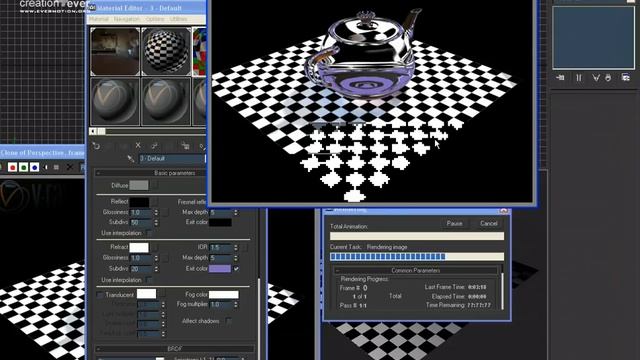
Task: Click the Translucent white color swatch
Action: [x=146, y=294]
